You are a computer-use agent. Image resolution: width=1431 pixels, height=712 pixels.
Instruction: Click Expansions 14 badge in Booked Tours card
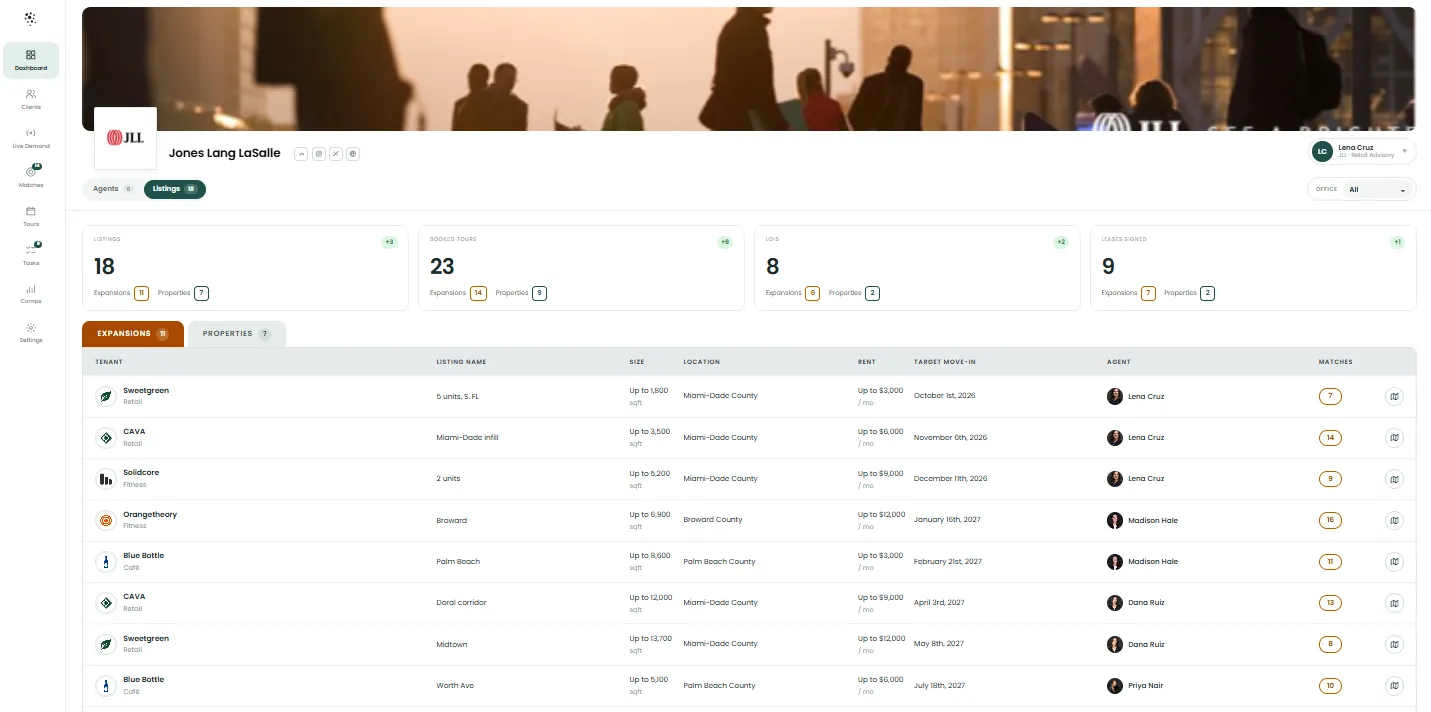click(x=478, y=293)
